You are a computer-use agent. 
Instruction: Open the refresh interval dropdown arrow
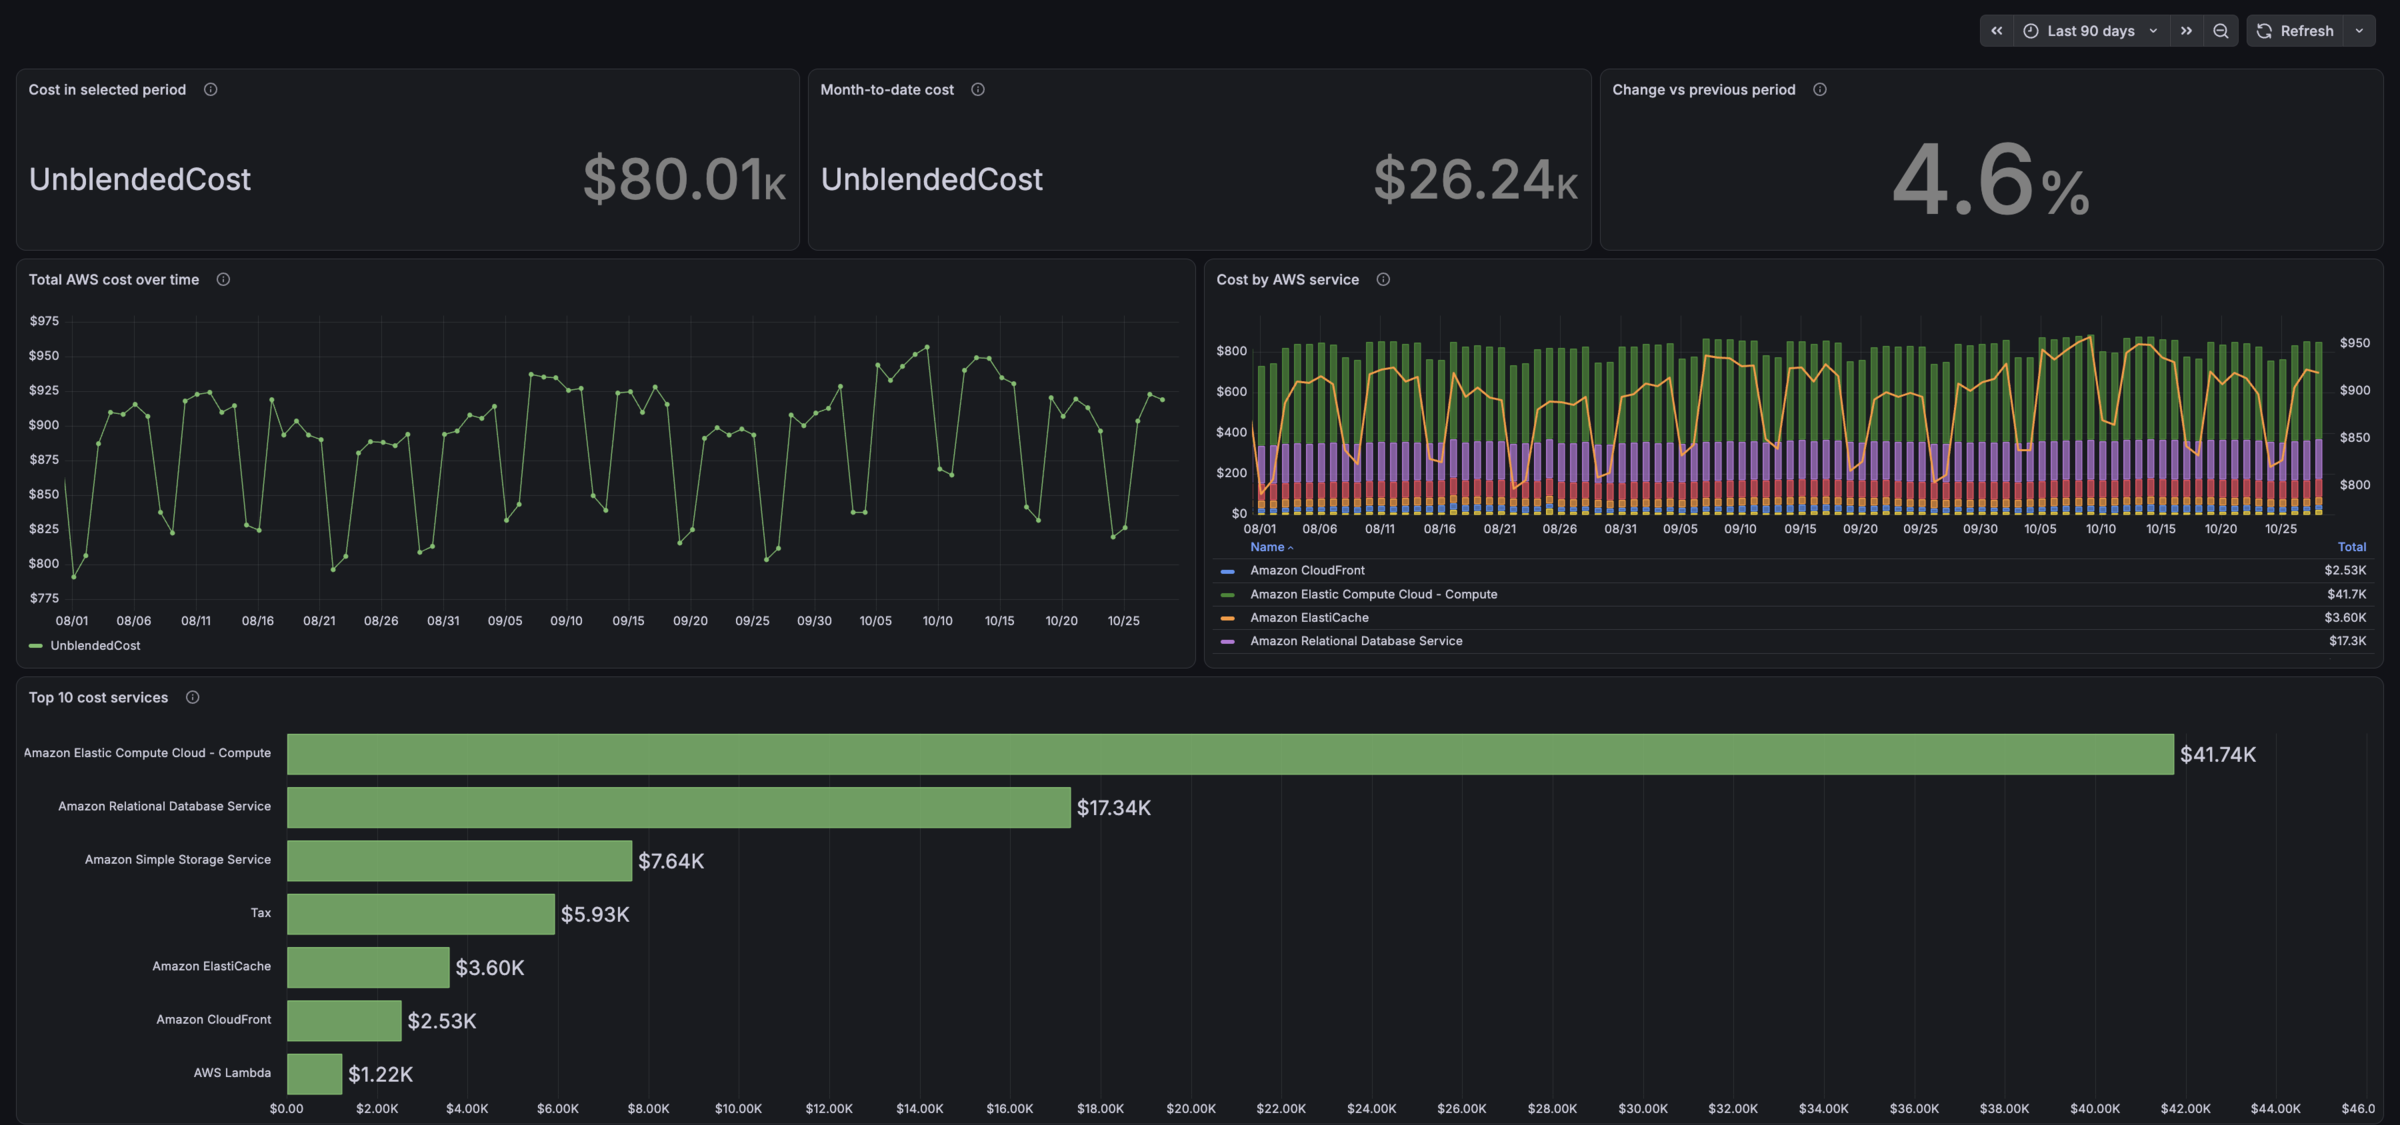(2359, 31)
